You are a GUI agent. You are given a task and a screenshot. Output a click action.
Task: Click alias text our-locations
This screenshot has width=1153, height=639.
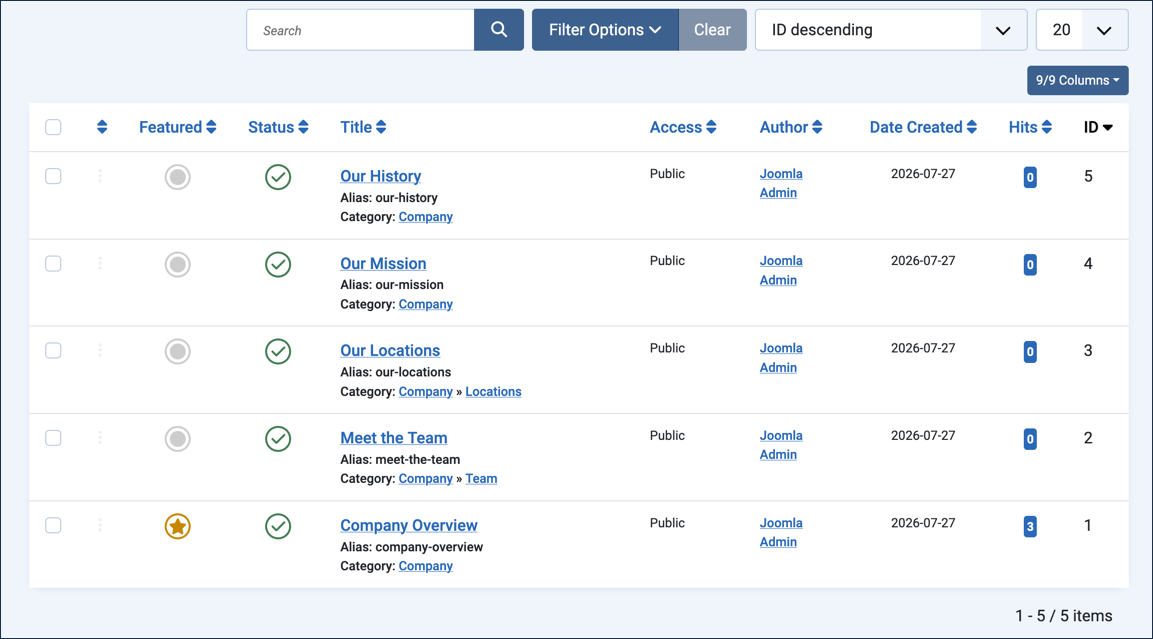[413, 372]
